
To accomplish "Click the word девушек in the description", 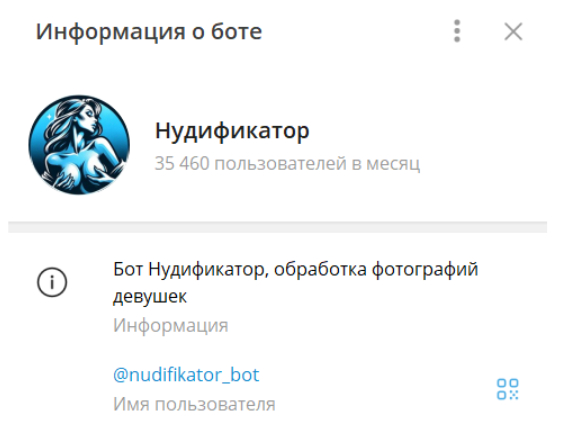I will click(150, 297).
